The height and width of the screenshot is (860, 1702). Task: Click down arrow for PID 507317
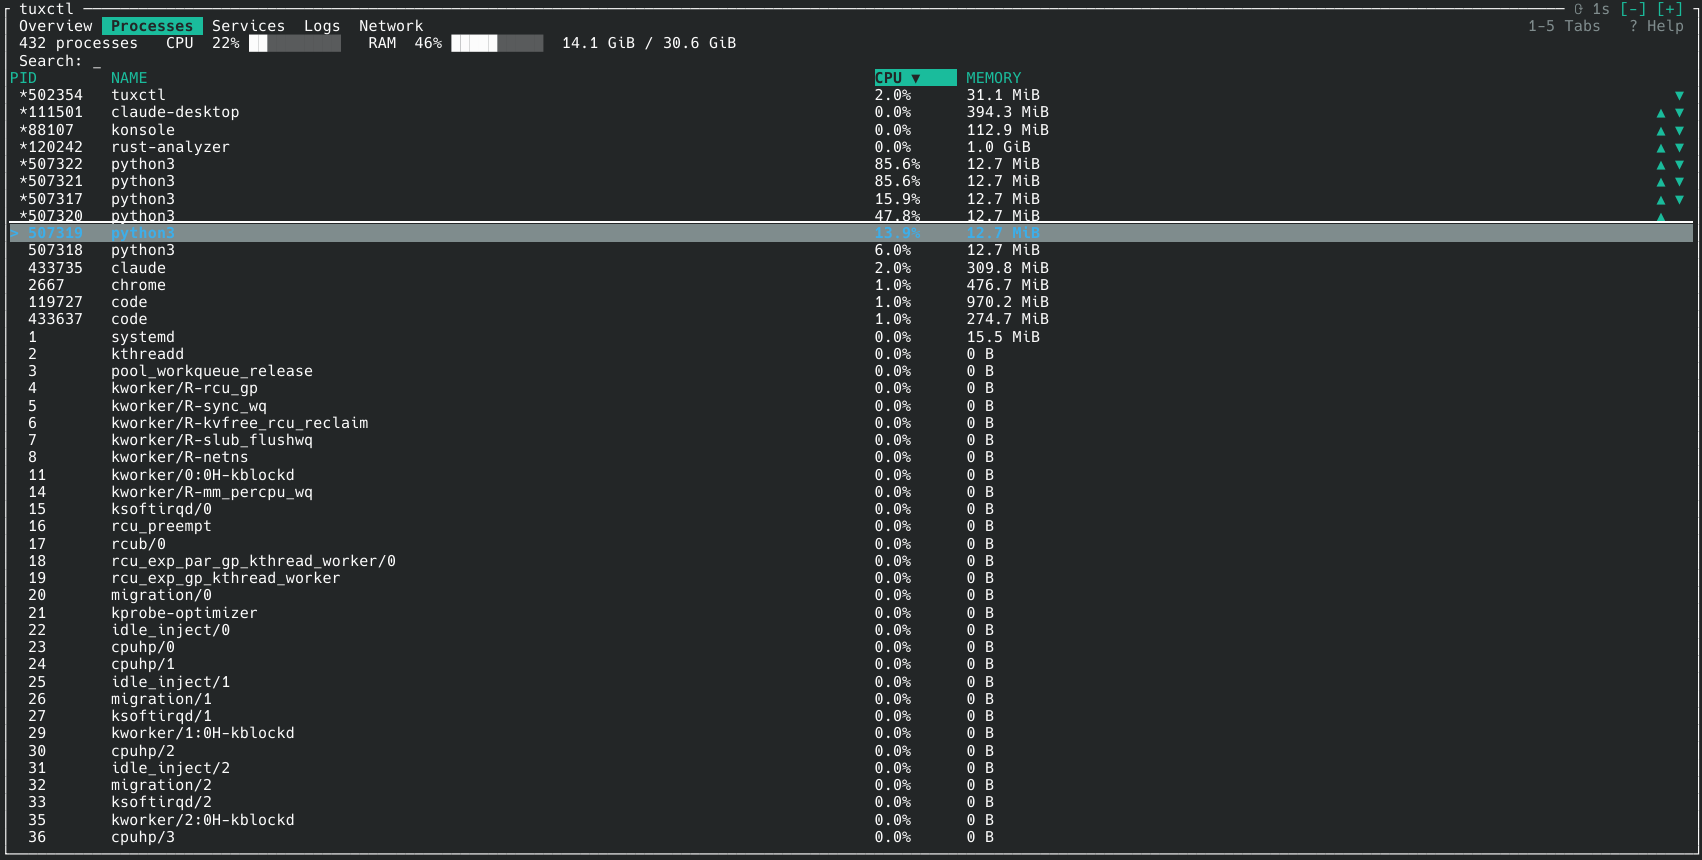1679,199
